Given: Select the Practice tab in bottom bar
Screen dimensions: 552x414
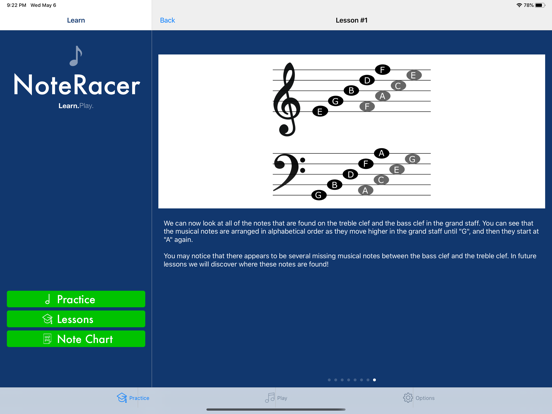Looking at the screenshot, I should pyautogui.click(x=133, y=398).
